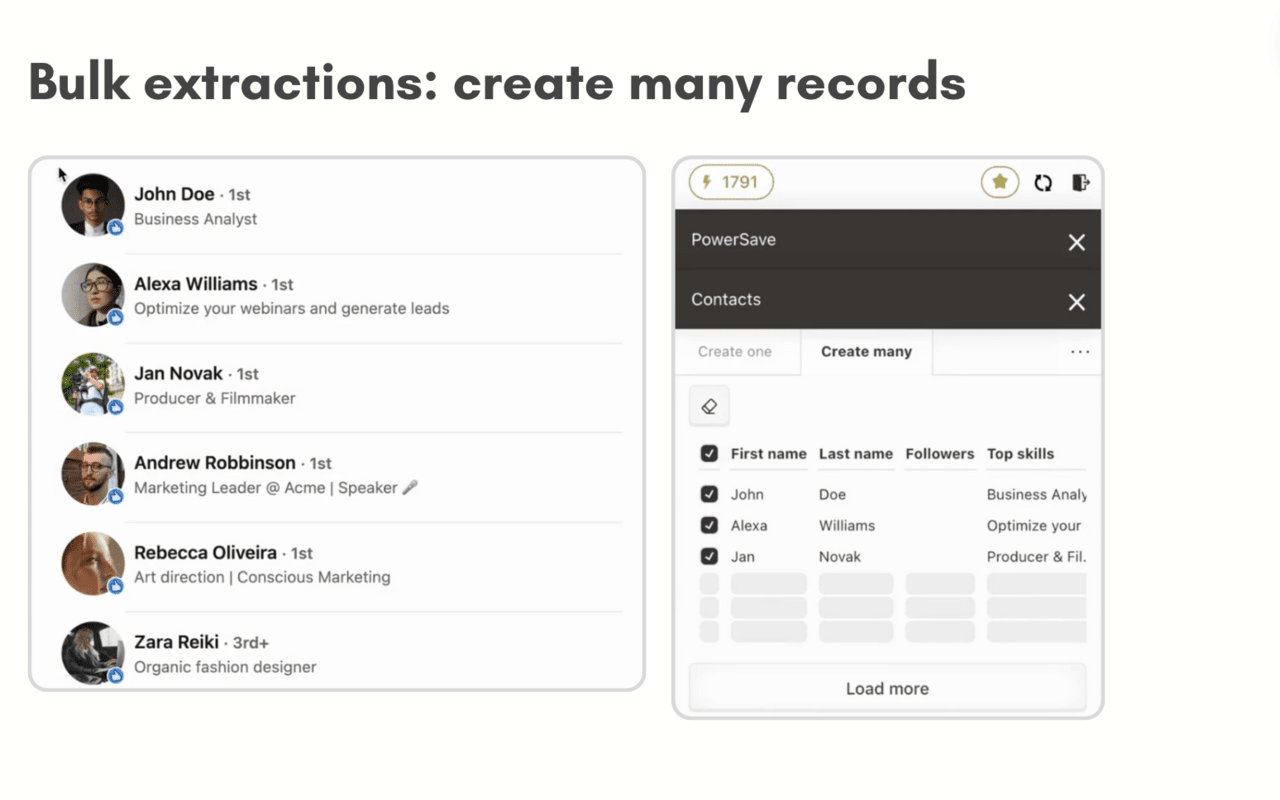Click the 'Business Analy' top skills cell
The height and width of the screenshot is (800, 1280).
tap(1036, 494)
